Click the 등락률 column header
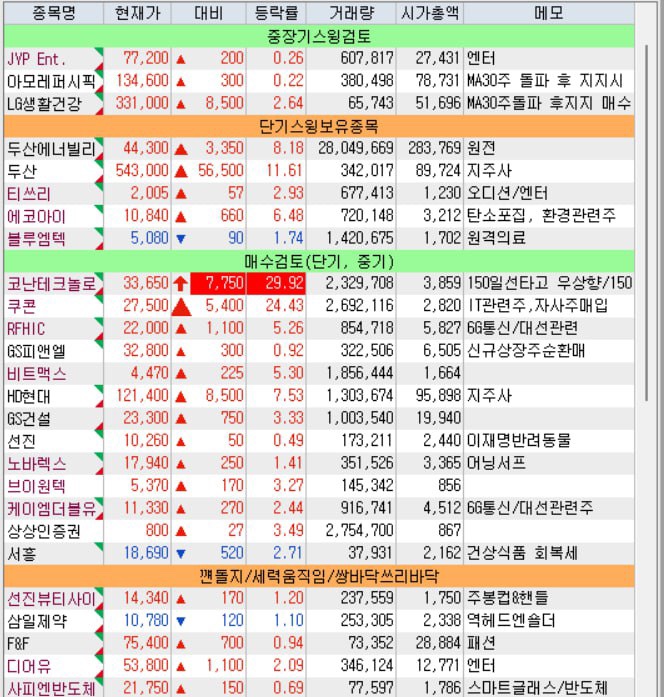This screenshot has height=697, width=664. (x=276, y=13)
